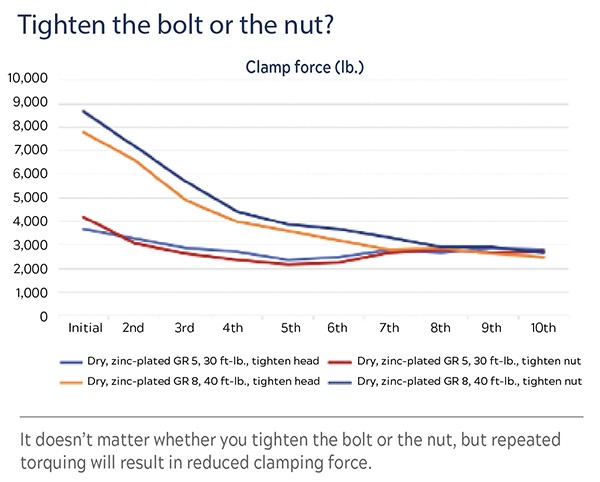Screen dimensions: 600x482
Task: Click the '2,000' y-axis value
Action: pyautogui.click(x=33, y=269)
